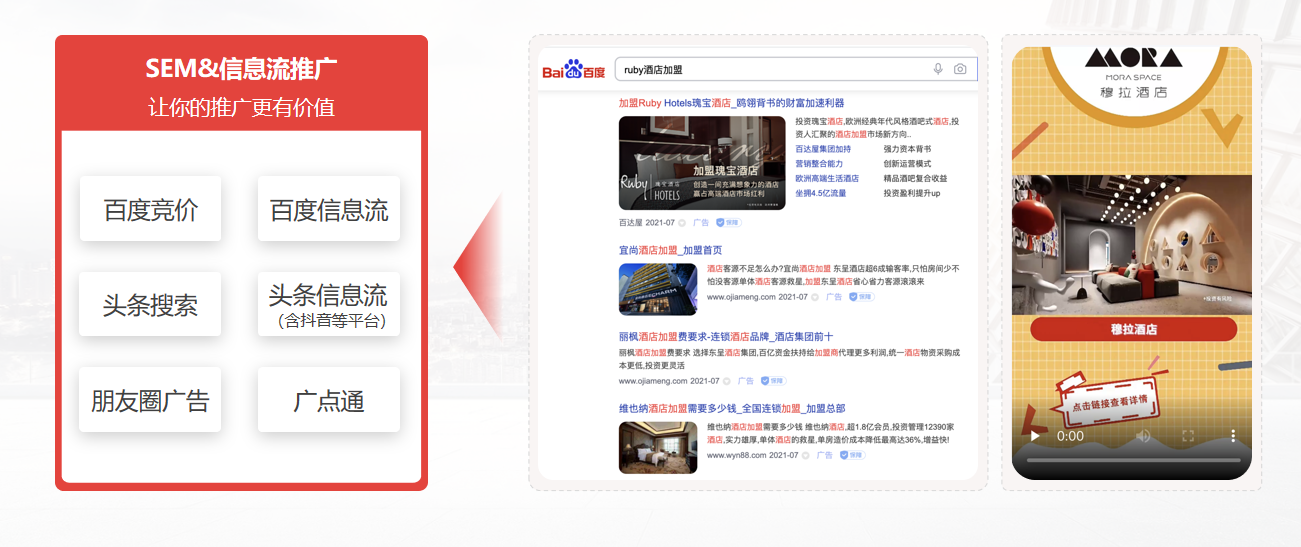Click the 营销整合能力 sublink
The image size is (1301, 547).
pos(819,163)
